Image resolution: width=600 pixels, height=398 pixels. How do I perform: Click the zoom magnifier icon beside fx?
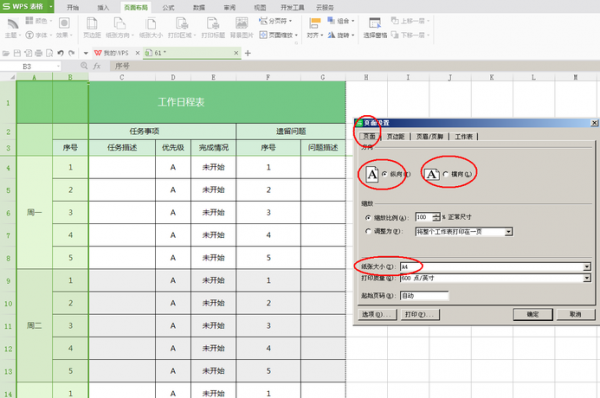point(84,66)
